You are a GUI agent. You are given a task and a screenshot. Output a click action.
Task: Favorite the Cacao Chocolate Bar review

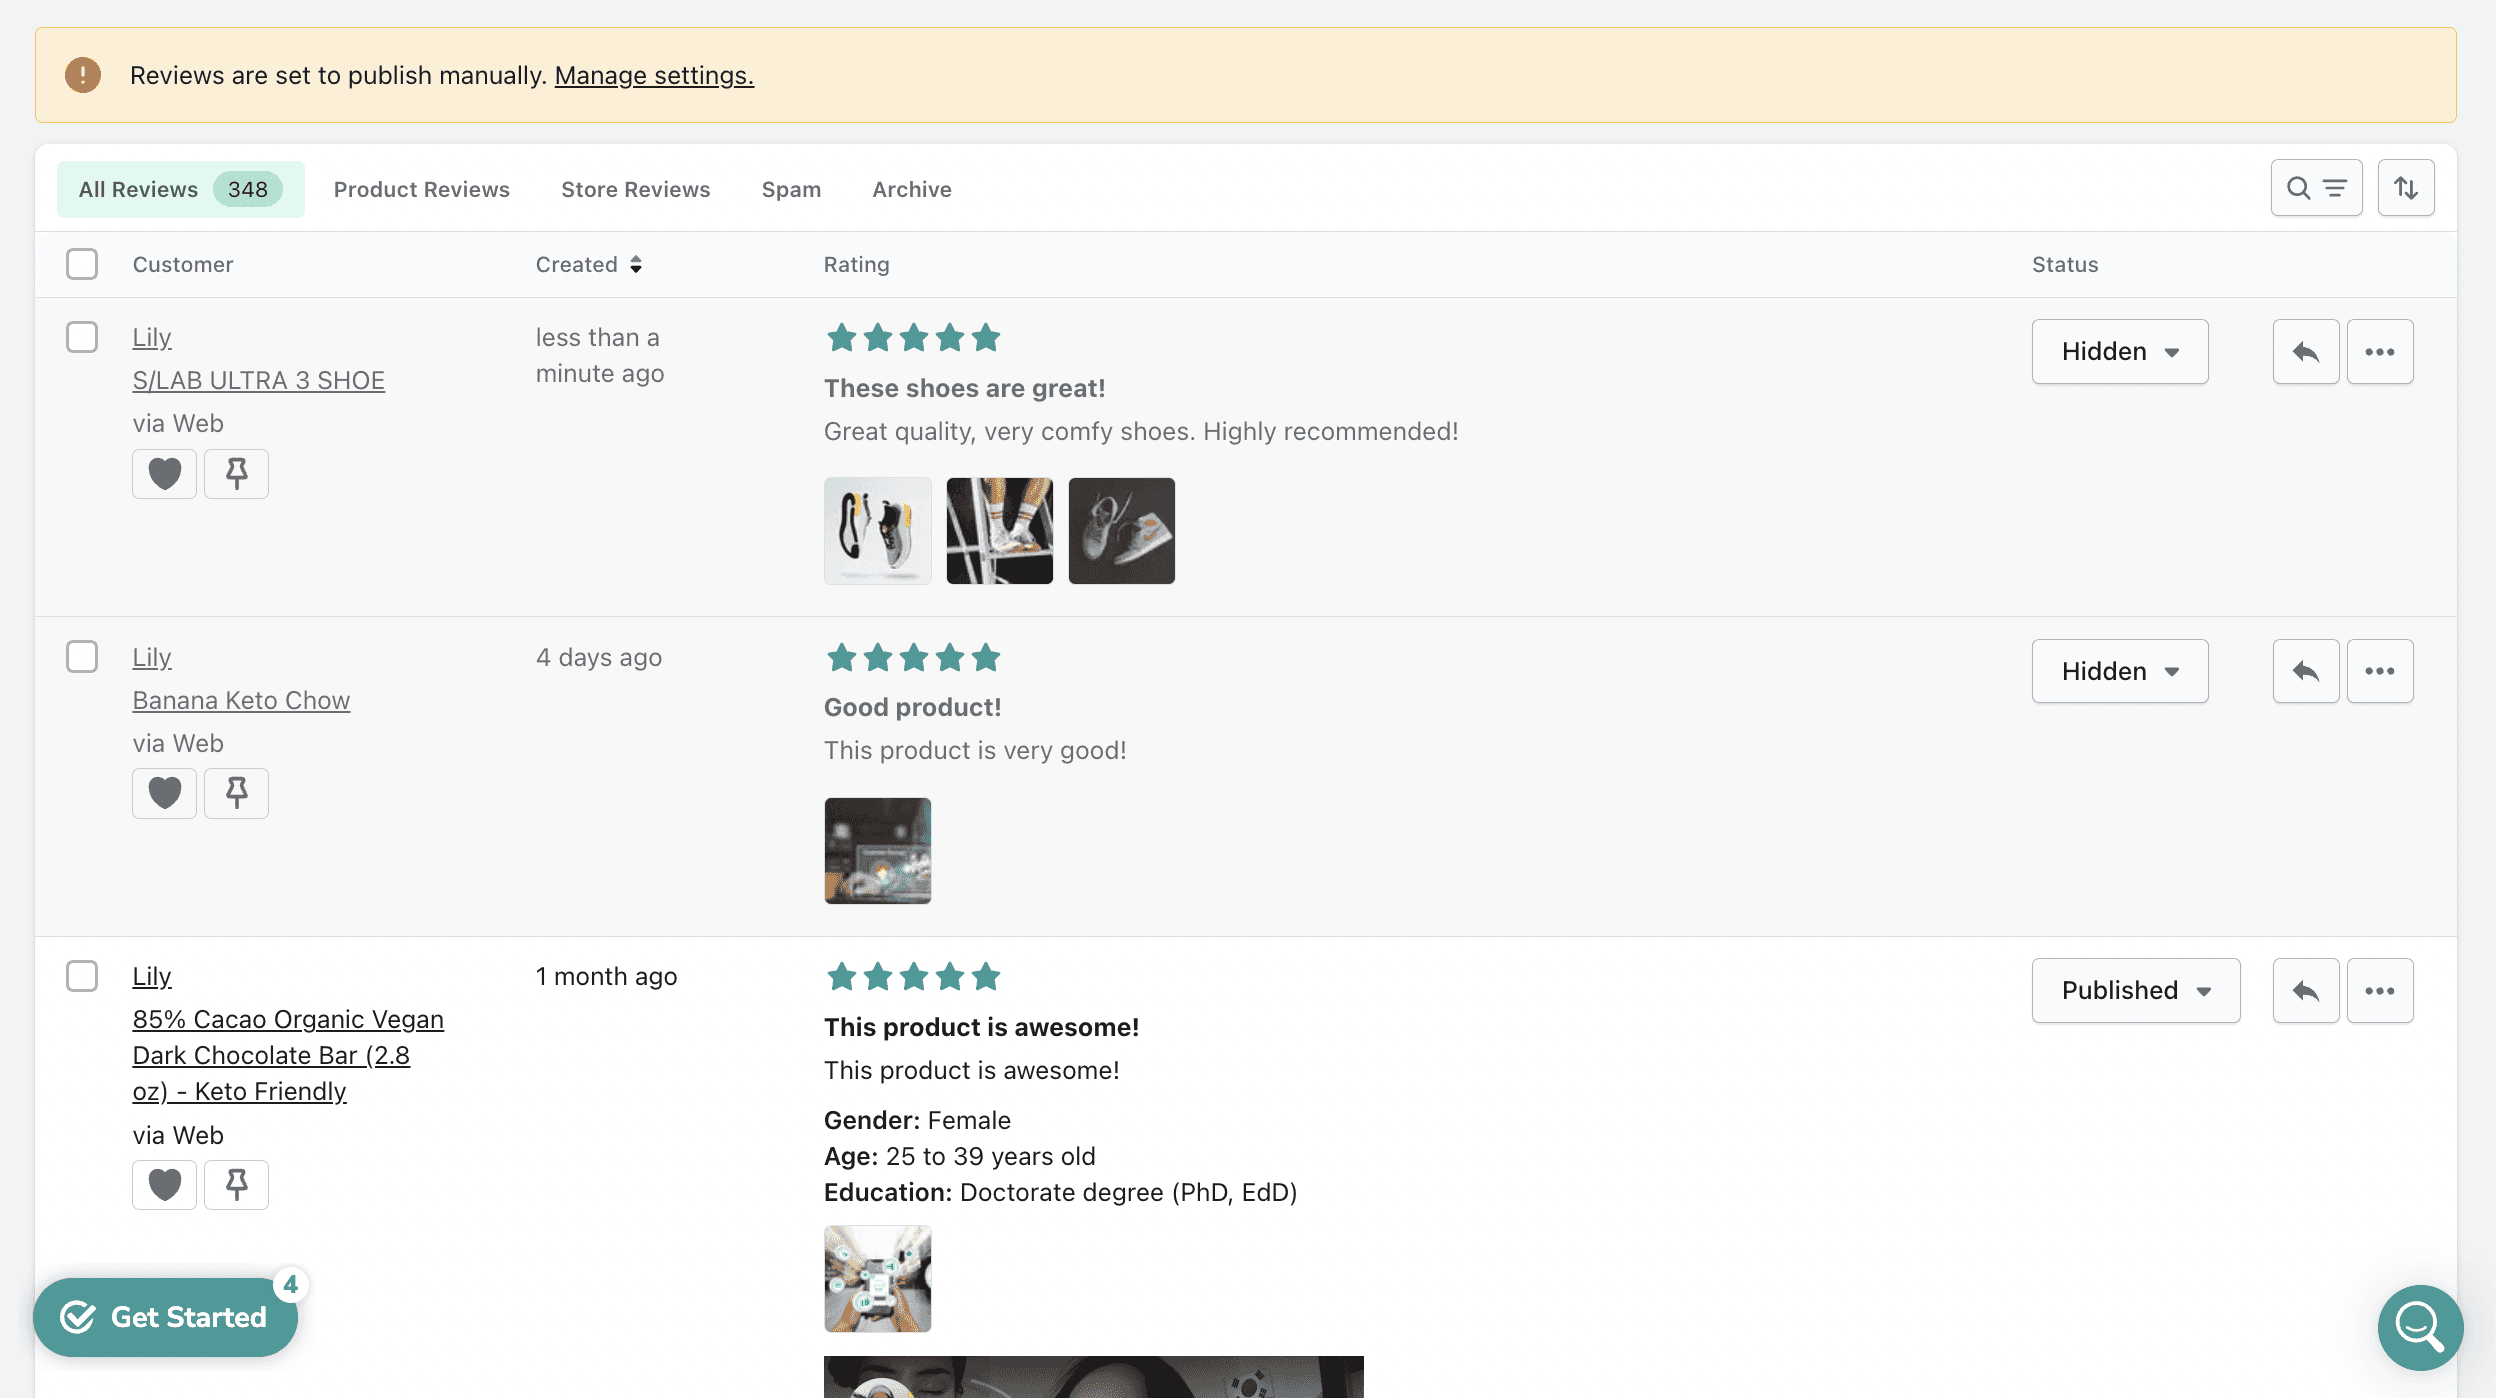click(164, 1184)
